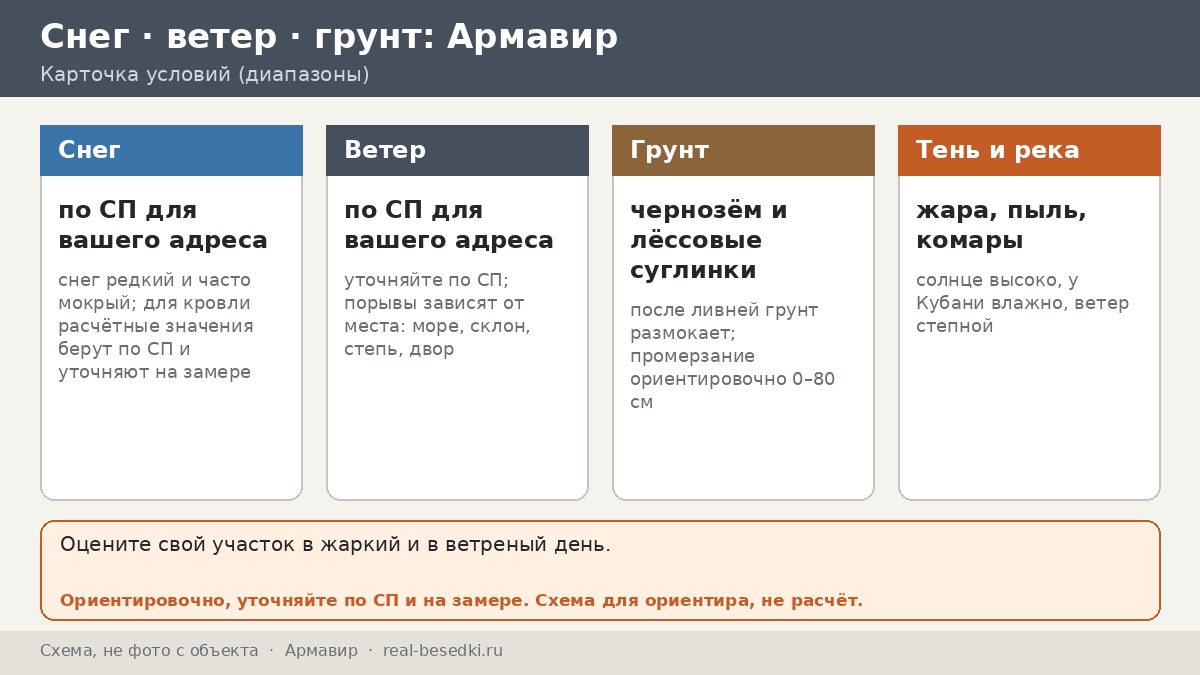Select the 'Снег' card header
The width and height of the screenshot is (1200, 675).
tap(171, 150)
